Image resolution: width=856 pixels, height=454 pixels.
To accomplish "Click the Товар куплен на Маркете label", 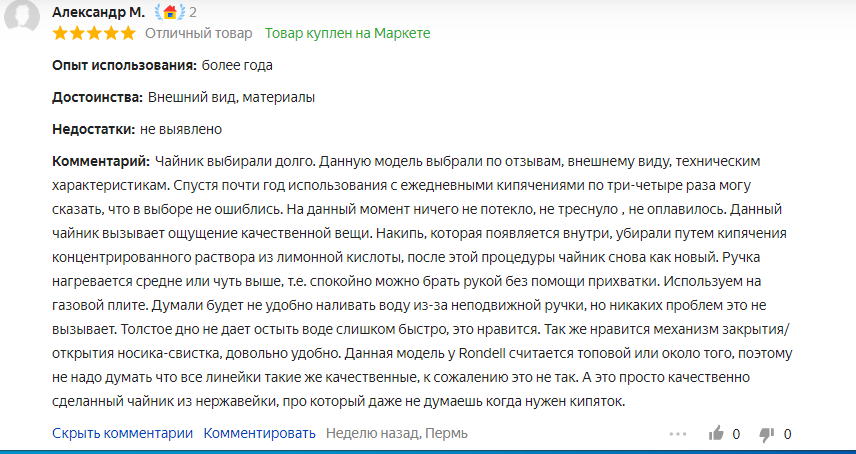I will point(347,33).
